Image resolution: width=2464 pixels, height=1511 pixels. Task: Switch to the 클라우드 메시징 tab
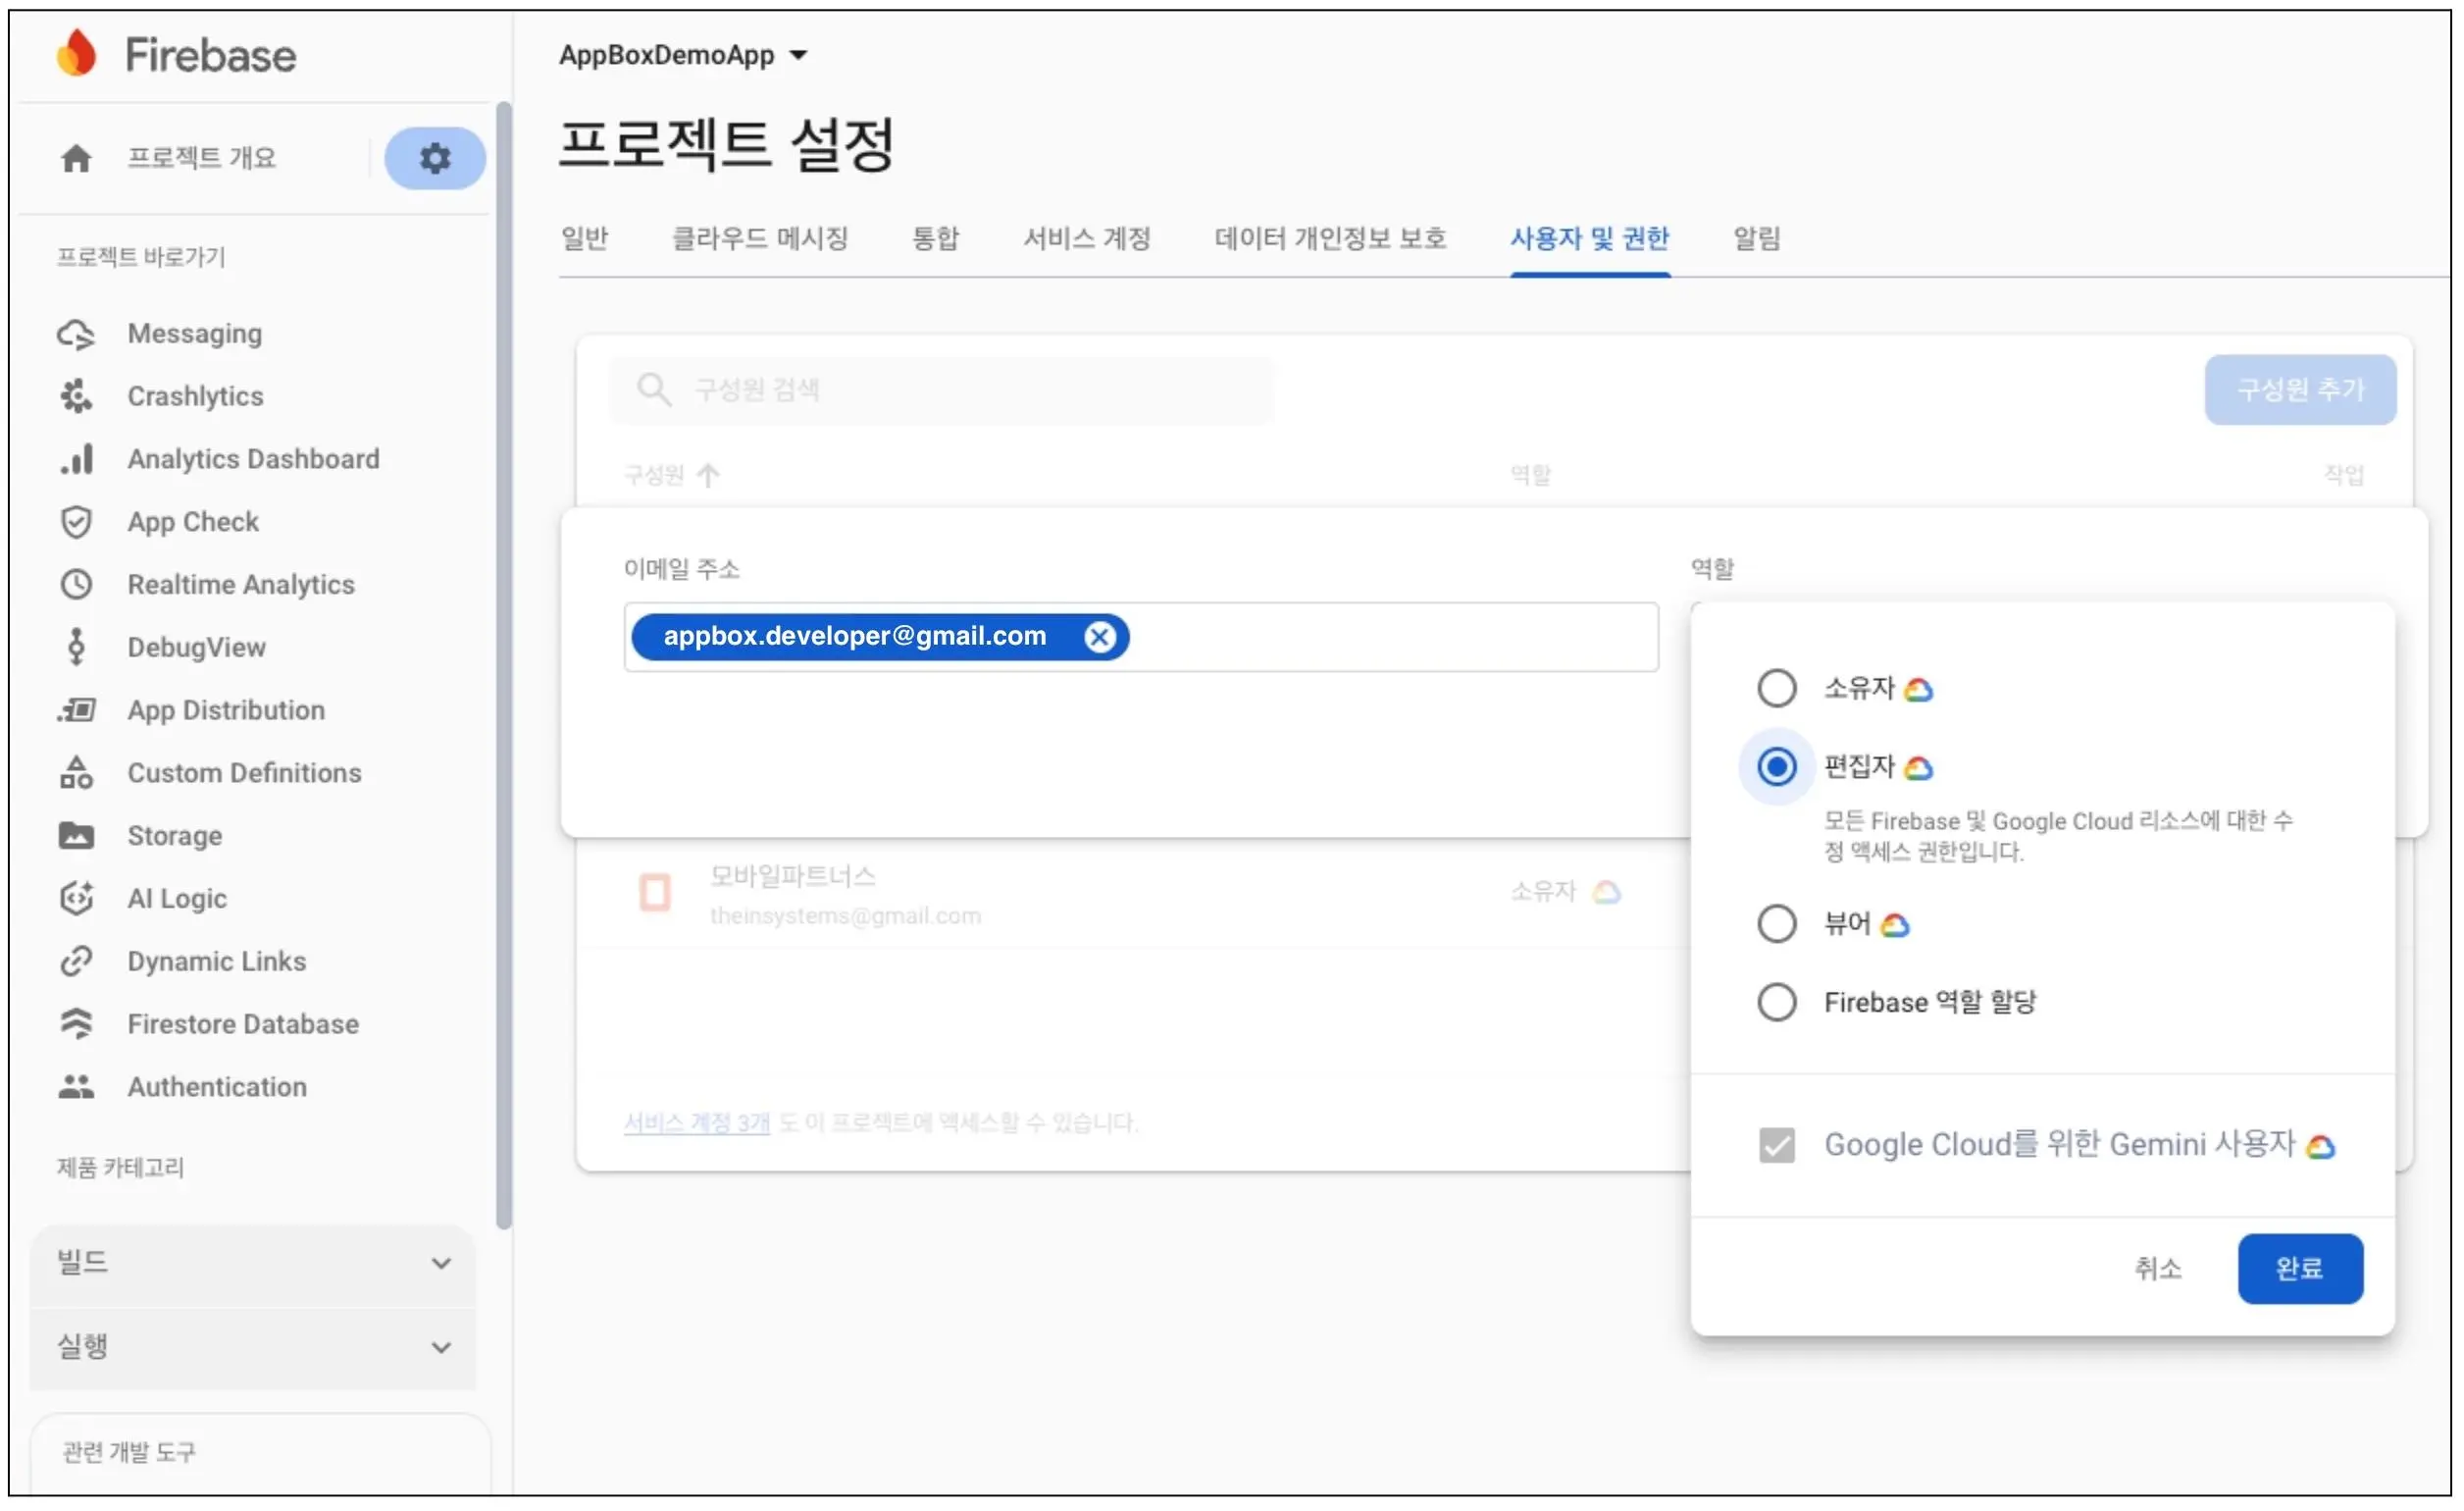tap(760, 239)
